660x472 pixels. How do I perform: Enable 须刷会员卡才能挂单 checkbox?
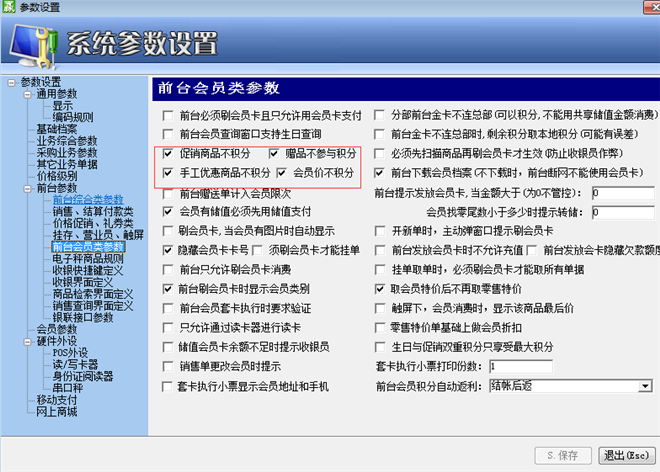(257, 251)
